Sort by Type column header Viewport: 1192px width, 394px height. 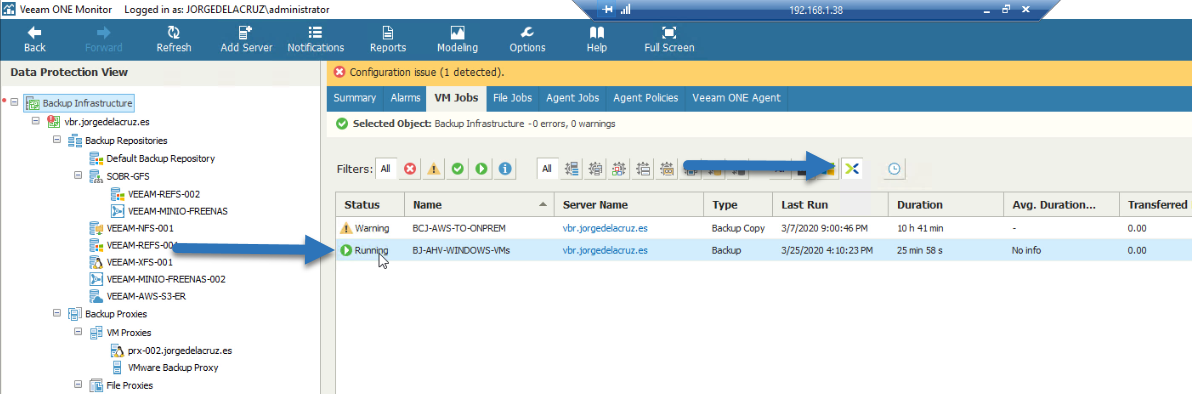pos(737,205)
